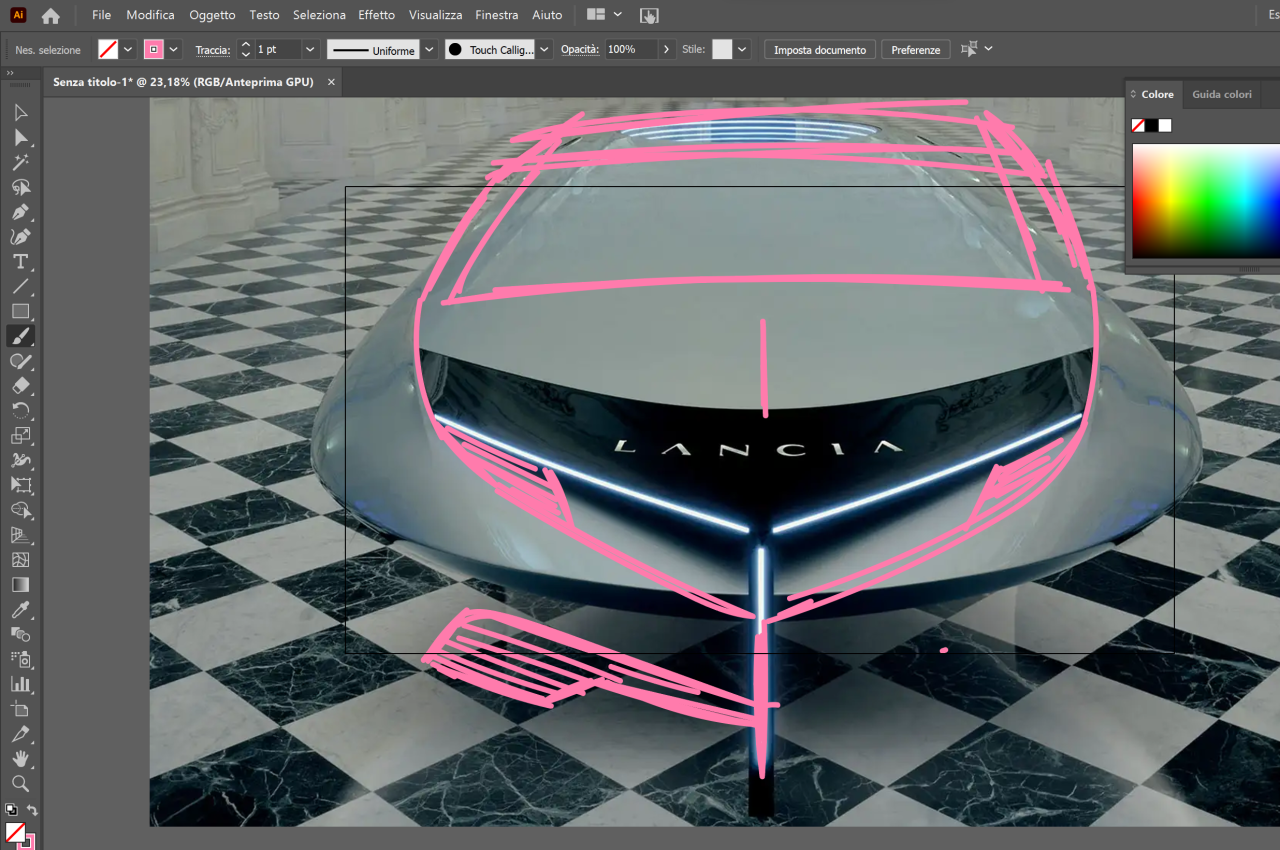Select the Selection (black arrow) tool
1280x850 pixels.
(x=20, y=112)
